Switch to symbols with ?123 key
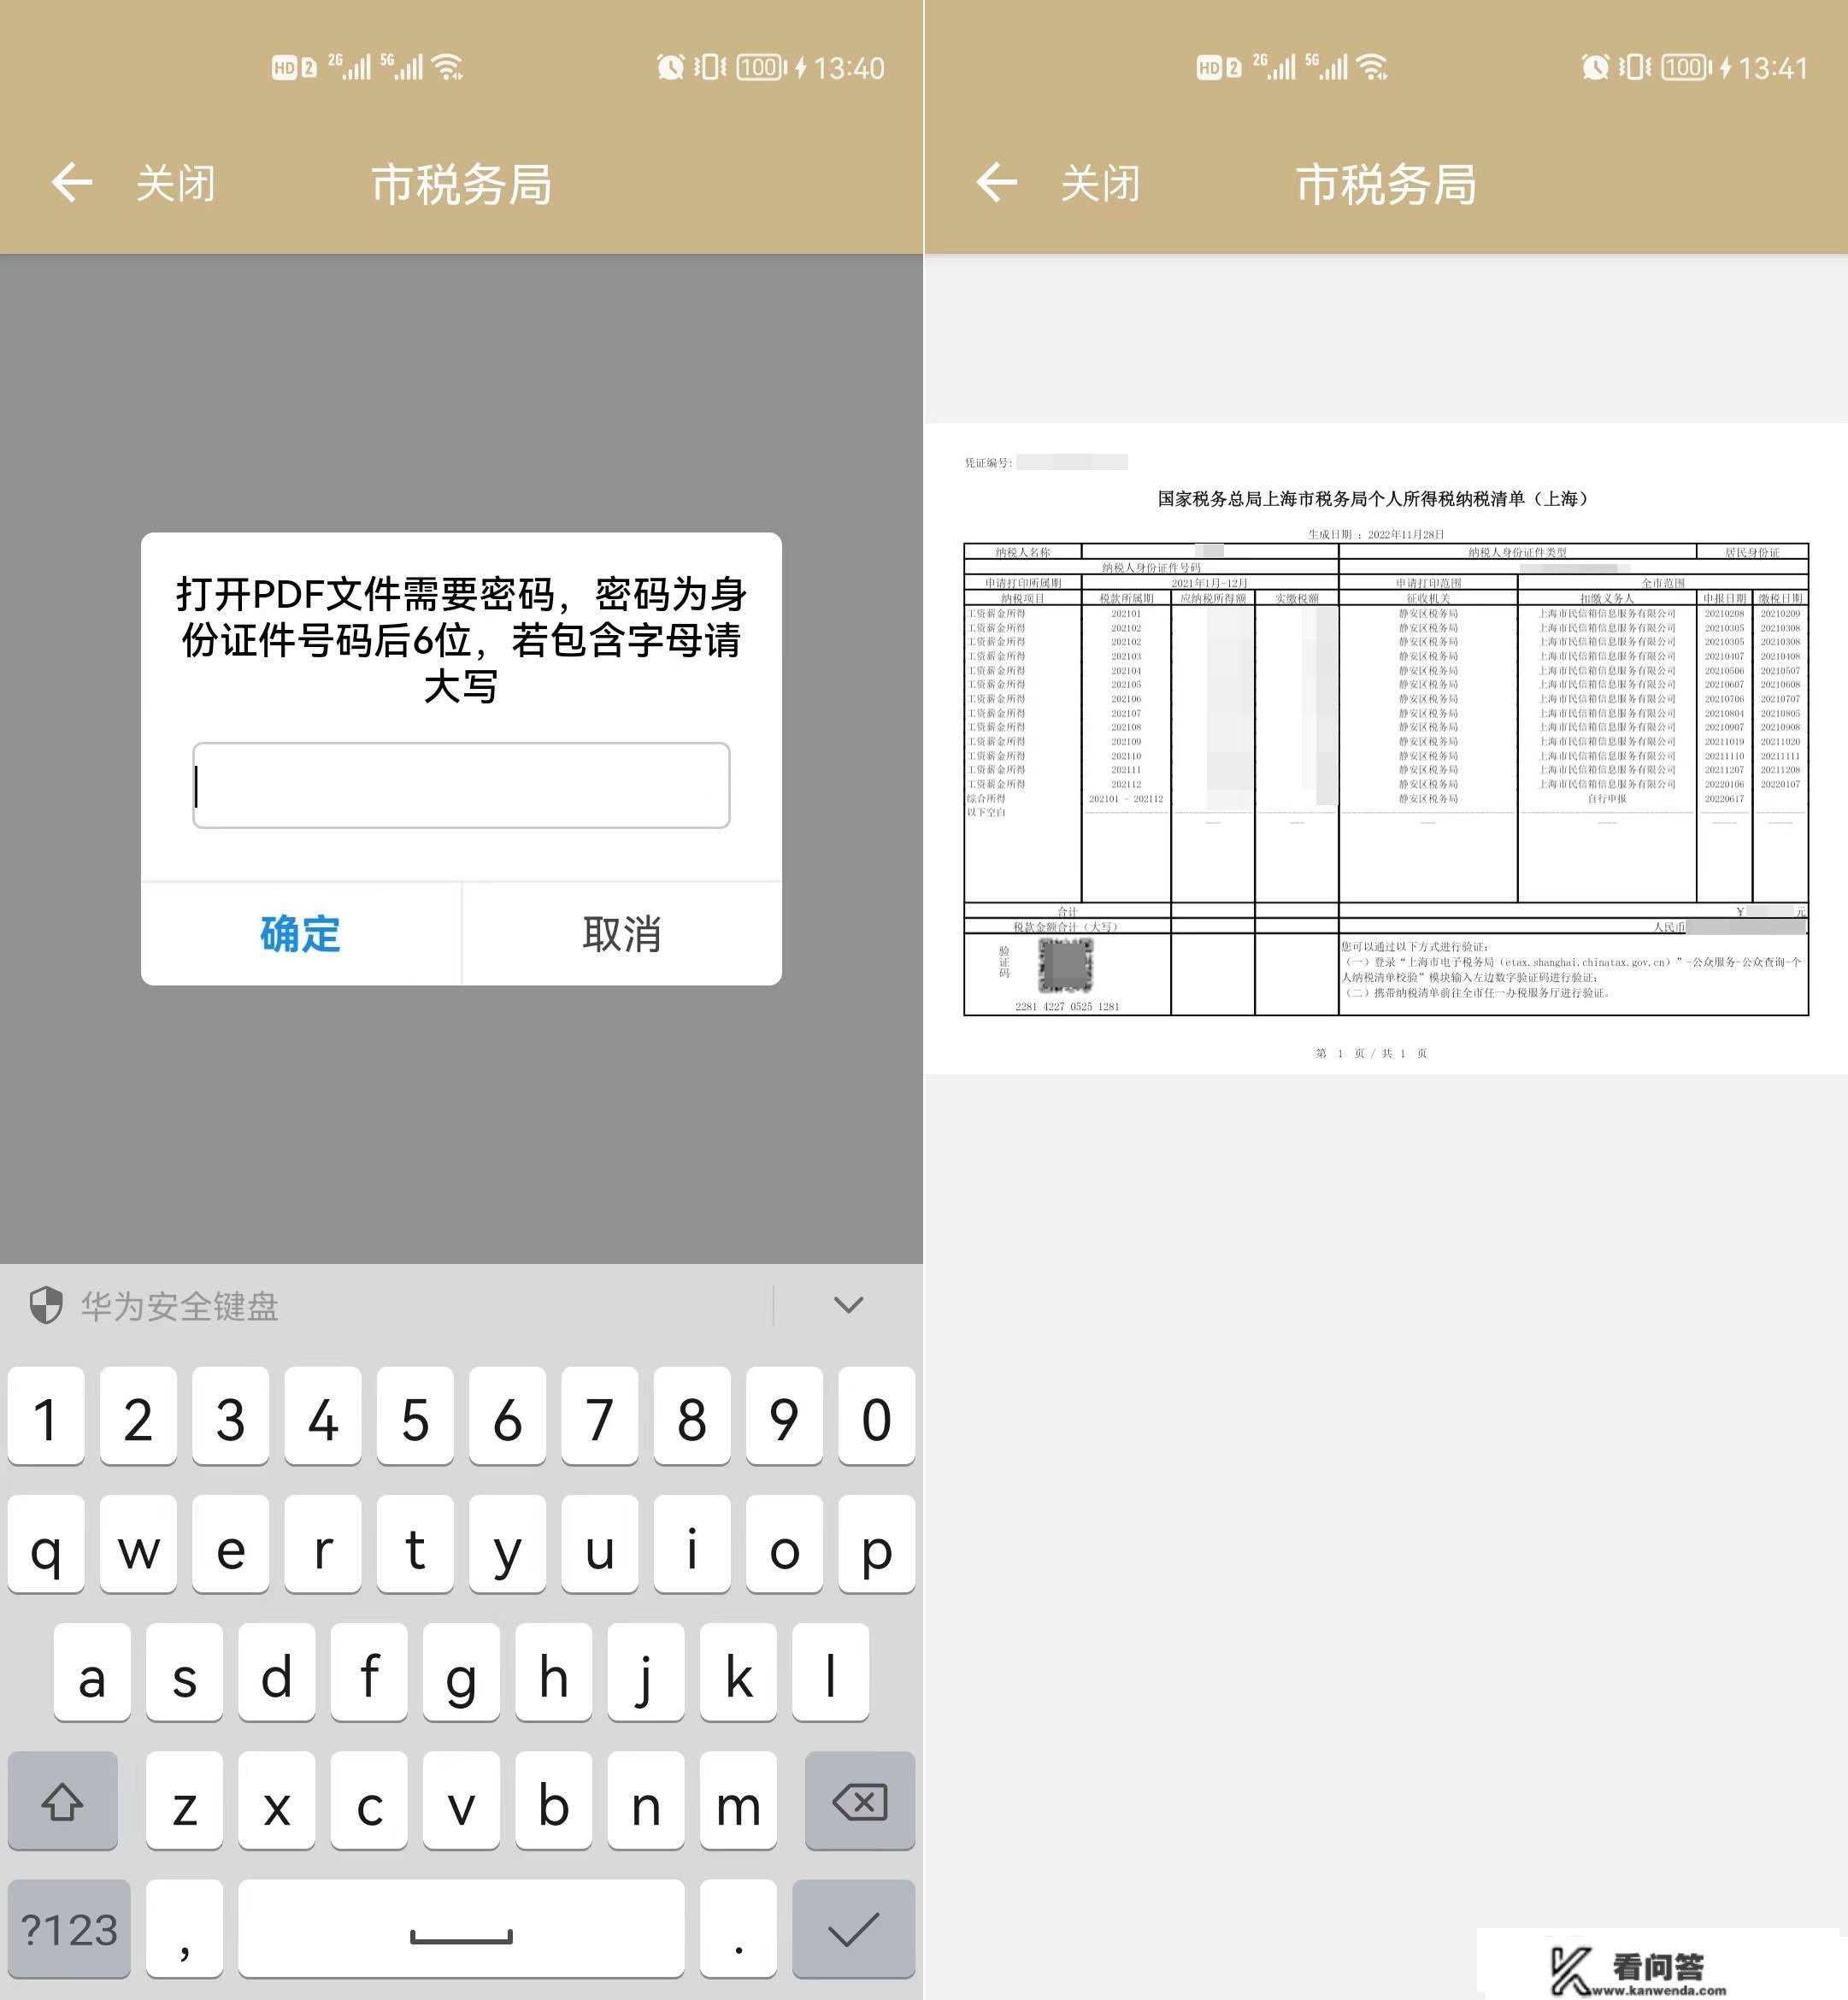The height and width of the screenshot is (2000, 1848). tap(69, 1929)
